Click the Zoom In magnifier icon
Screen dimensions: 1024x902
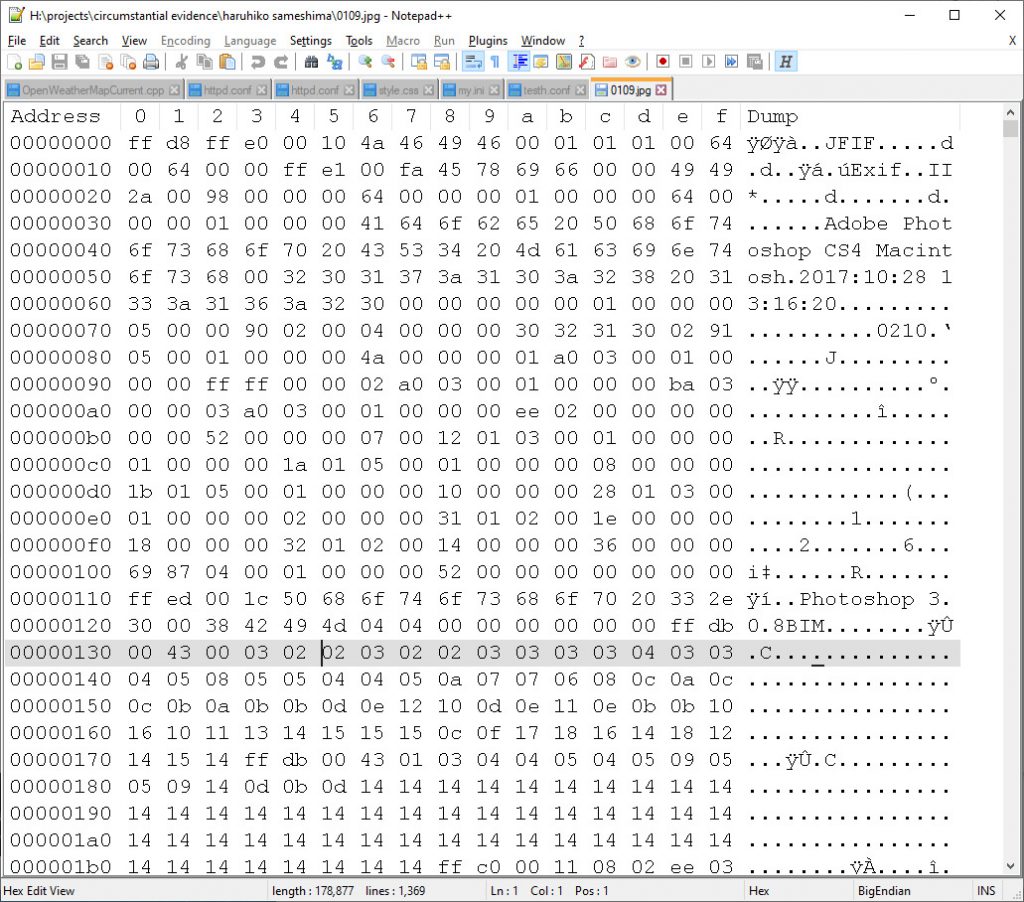(x=365, y=62)
